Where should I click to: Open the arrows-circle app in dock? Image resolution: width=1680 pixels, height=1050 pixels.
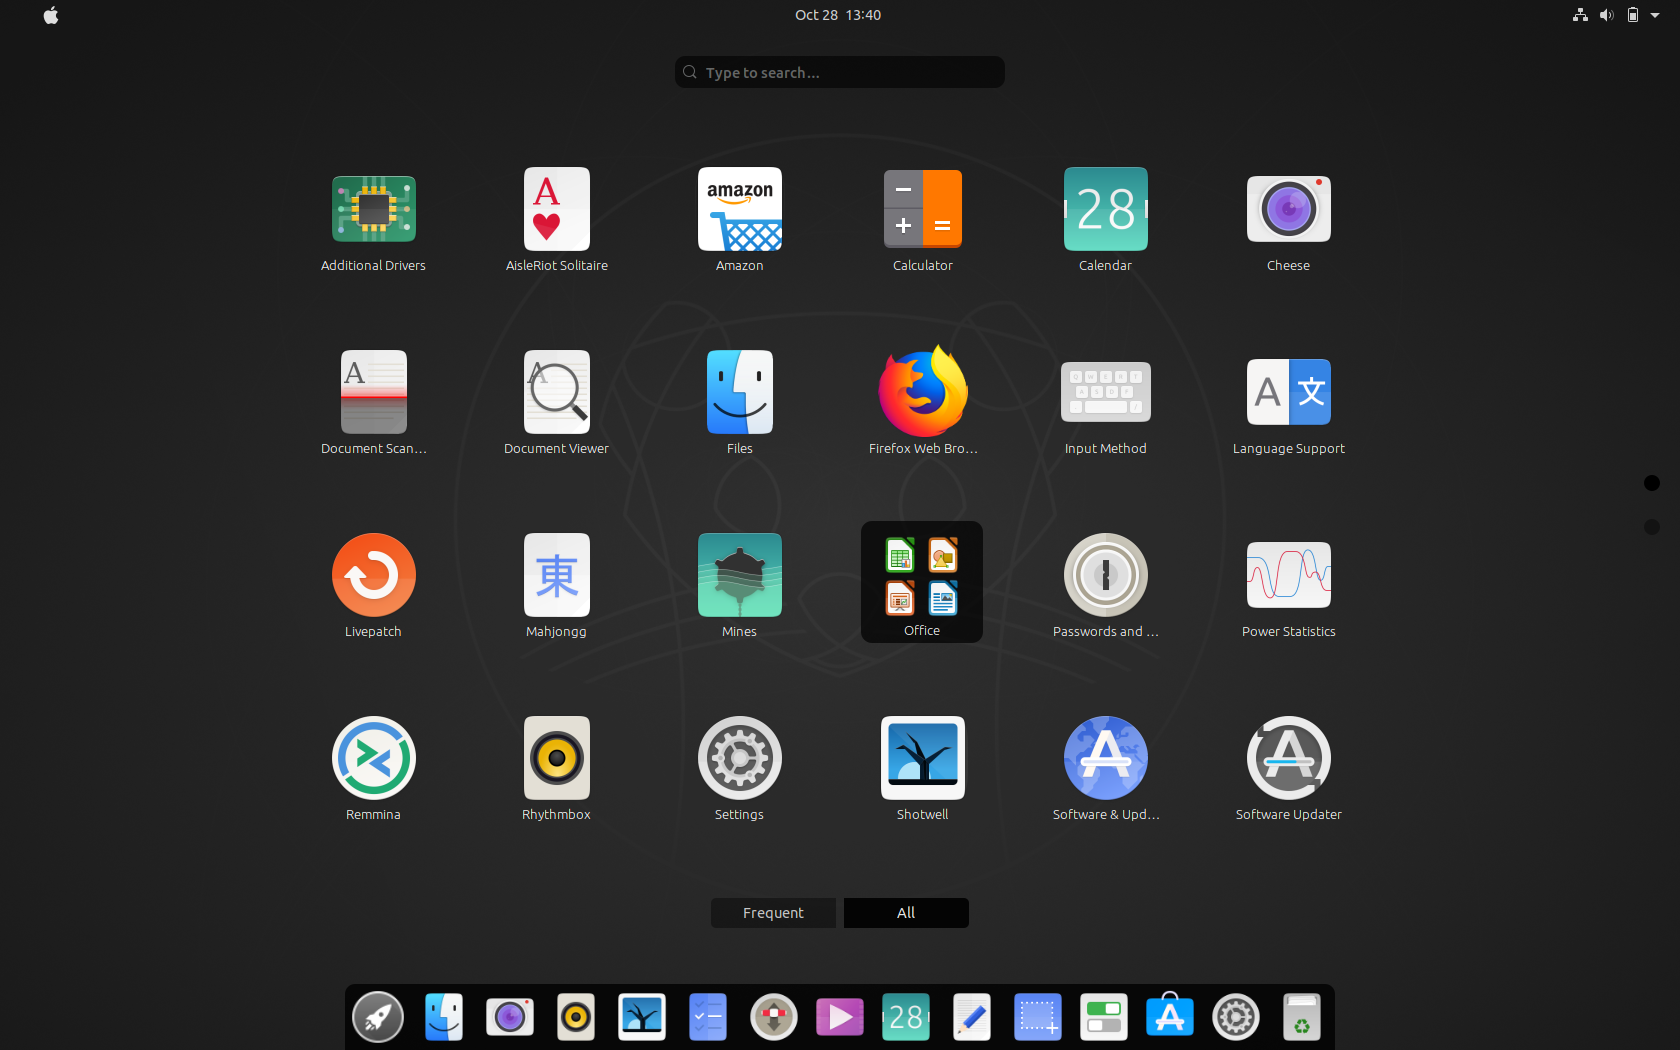pyautogui.click(x=774, y=1018)
